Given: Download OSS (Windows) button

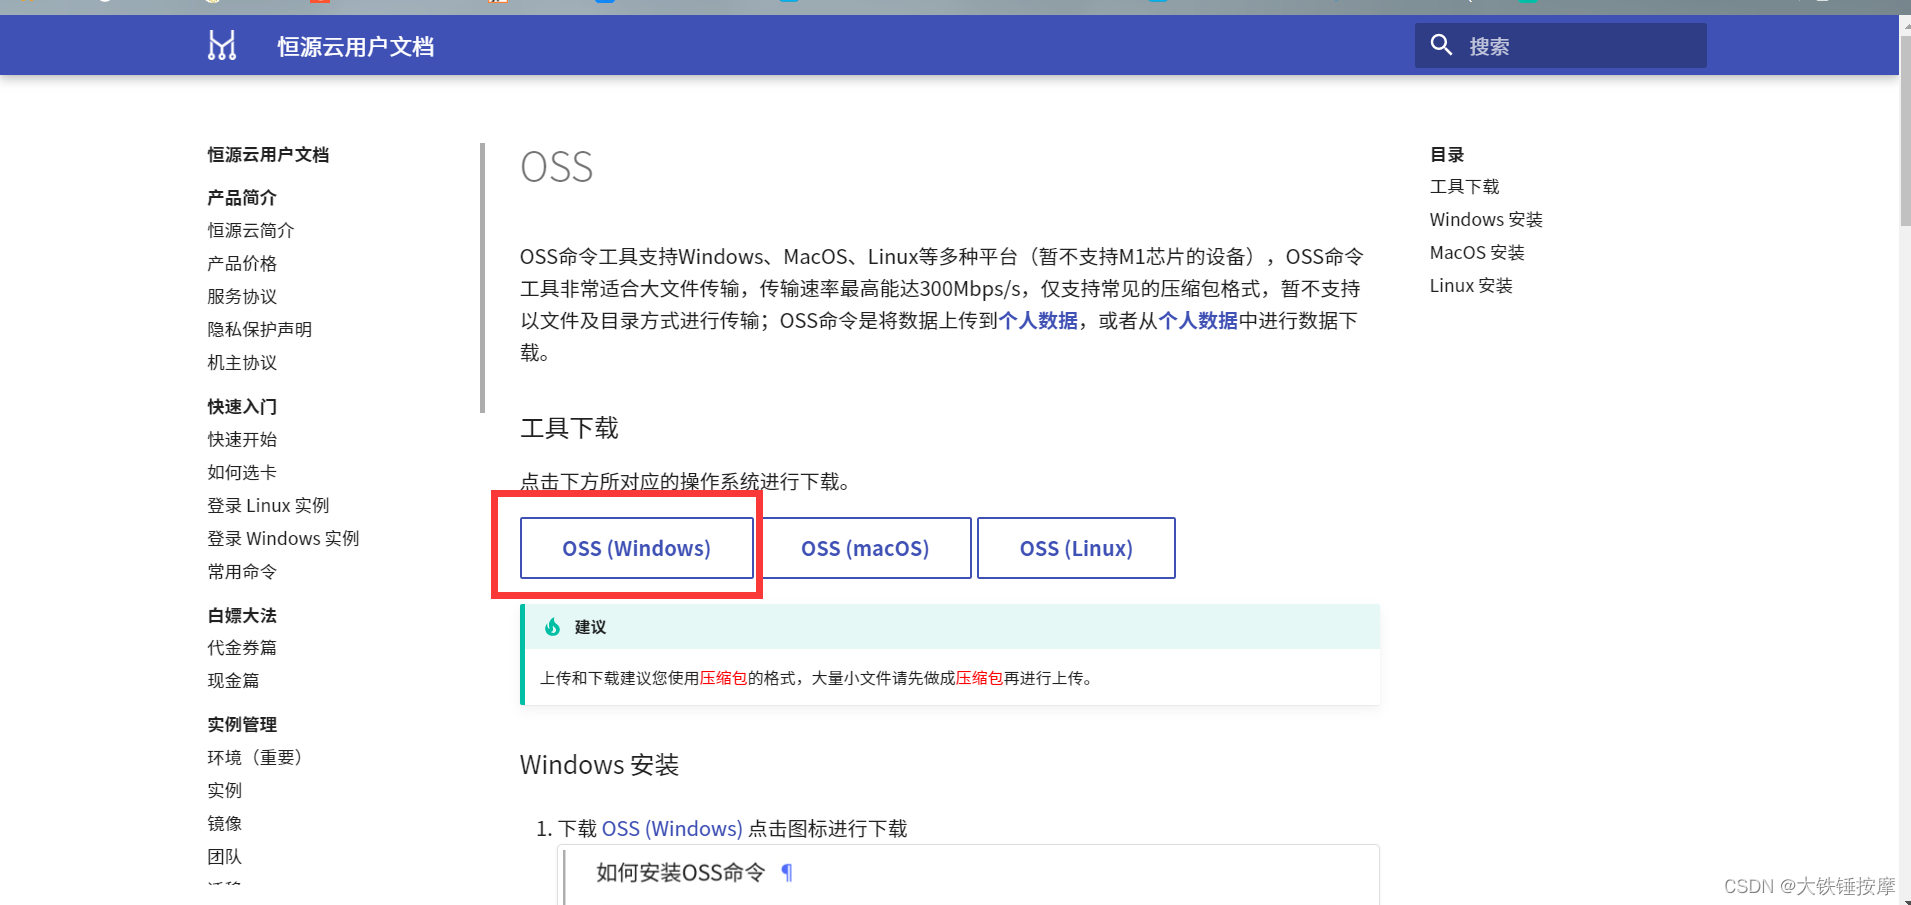Looking at the screenshot, I should pyautogui.click(x=636, y=548).
